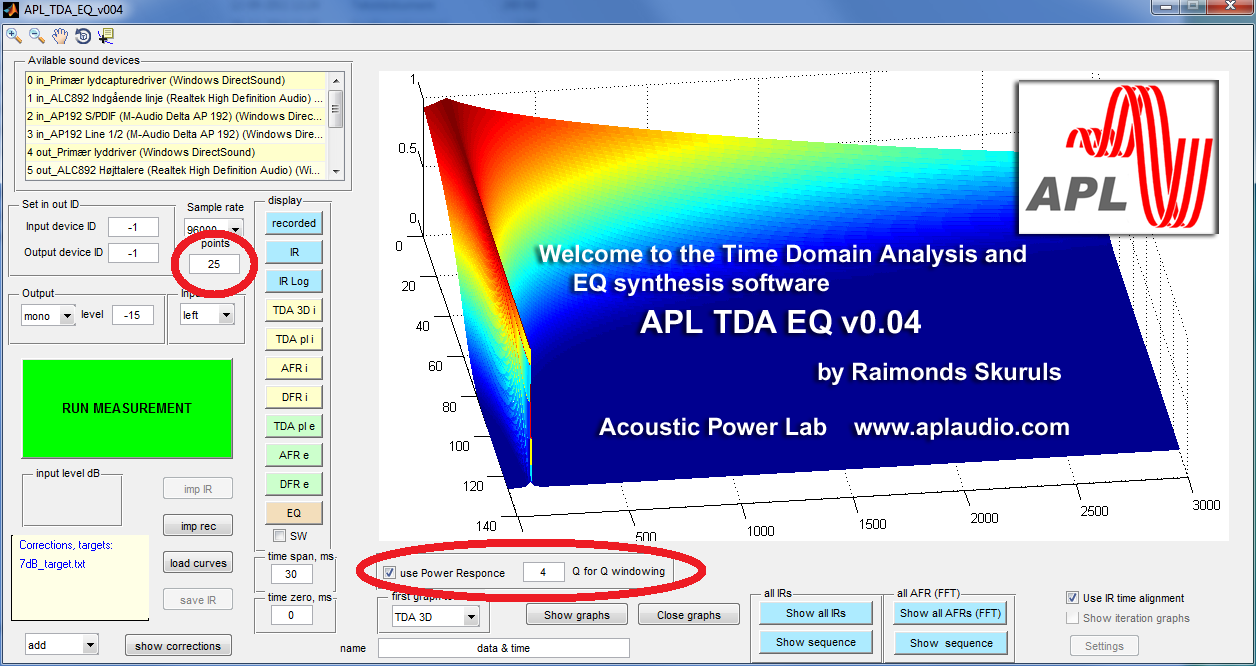This screenshot has height=666, width=1256.
Task: Click Show sequence under all AFR (FFT)
Action: (x=950, y=643)
